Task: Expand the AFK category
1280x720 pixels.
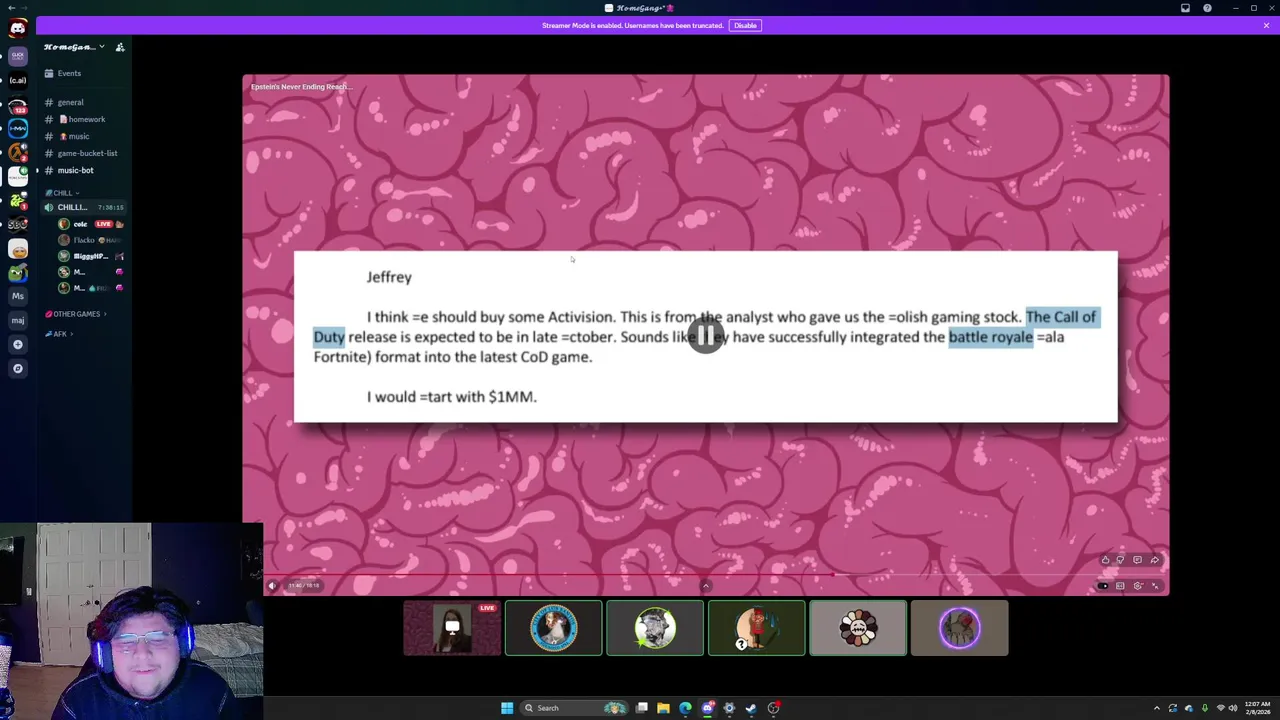Action: 59,334
